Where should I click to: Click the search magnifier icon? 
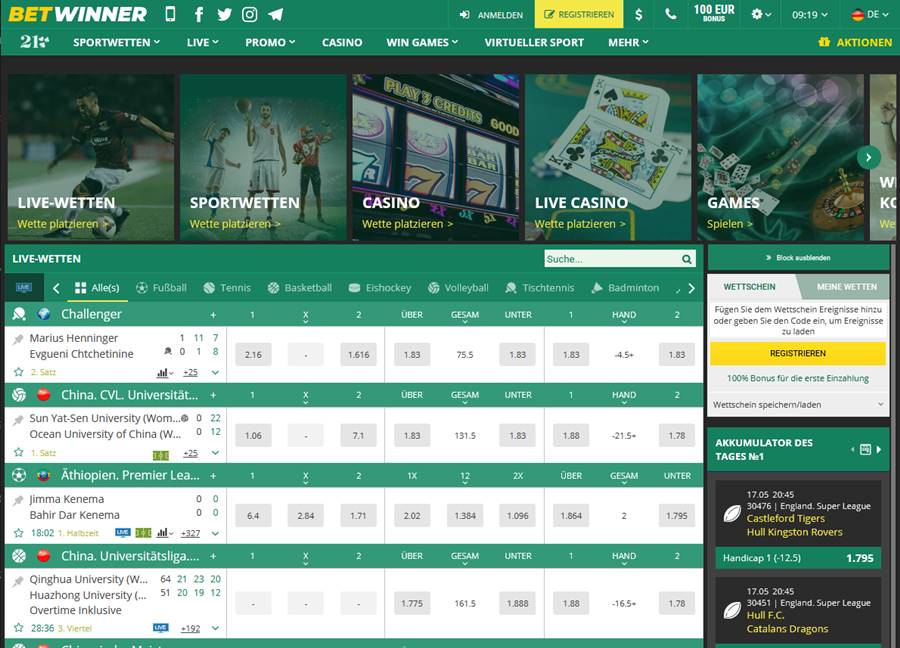[x=687, y=259]
